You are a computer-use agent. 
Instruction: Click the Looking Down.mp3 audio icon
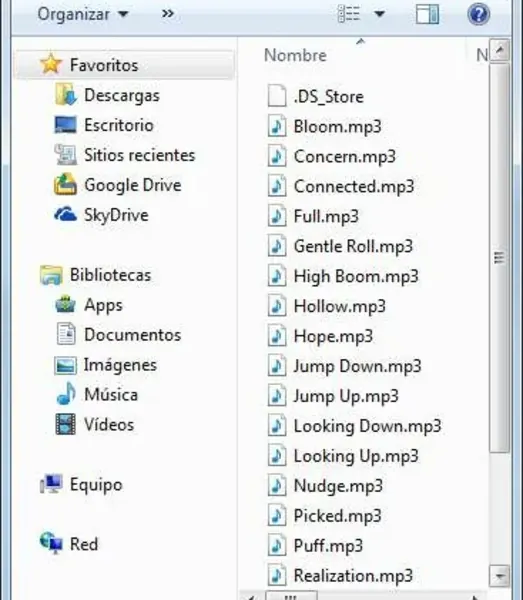click(x=277, y=426)
